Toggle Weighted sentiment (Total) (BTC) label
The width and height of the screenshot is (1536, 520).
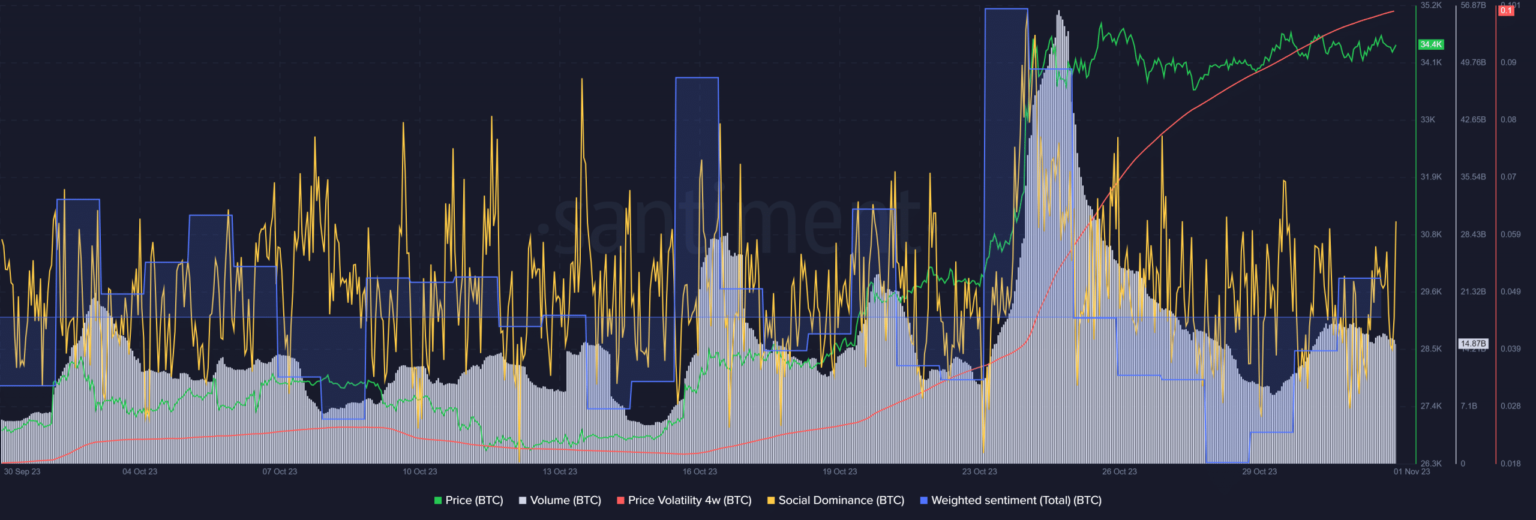[x=1018, y=500]
